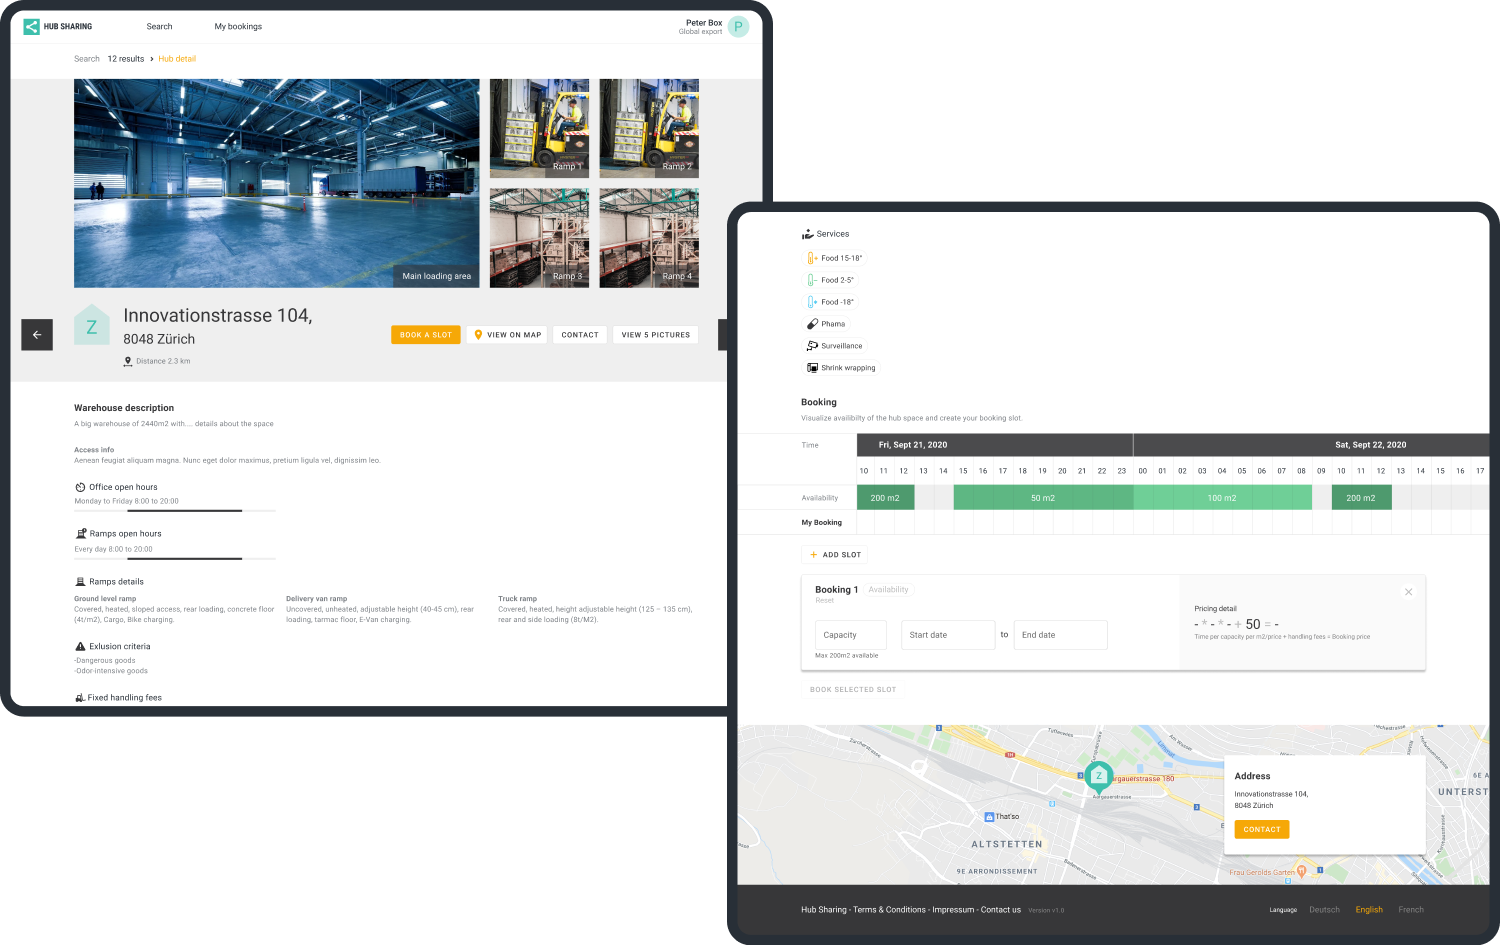Open My bookings in top navigation
The height and width of the screenshot is (945, 1500).
[x=238, y=27]
